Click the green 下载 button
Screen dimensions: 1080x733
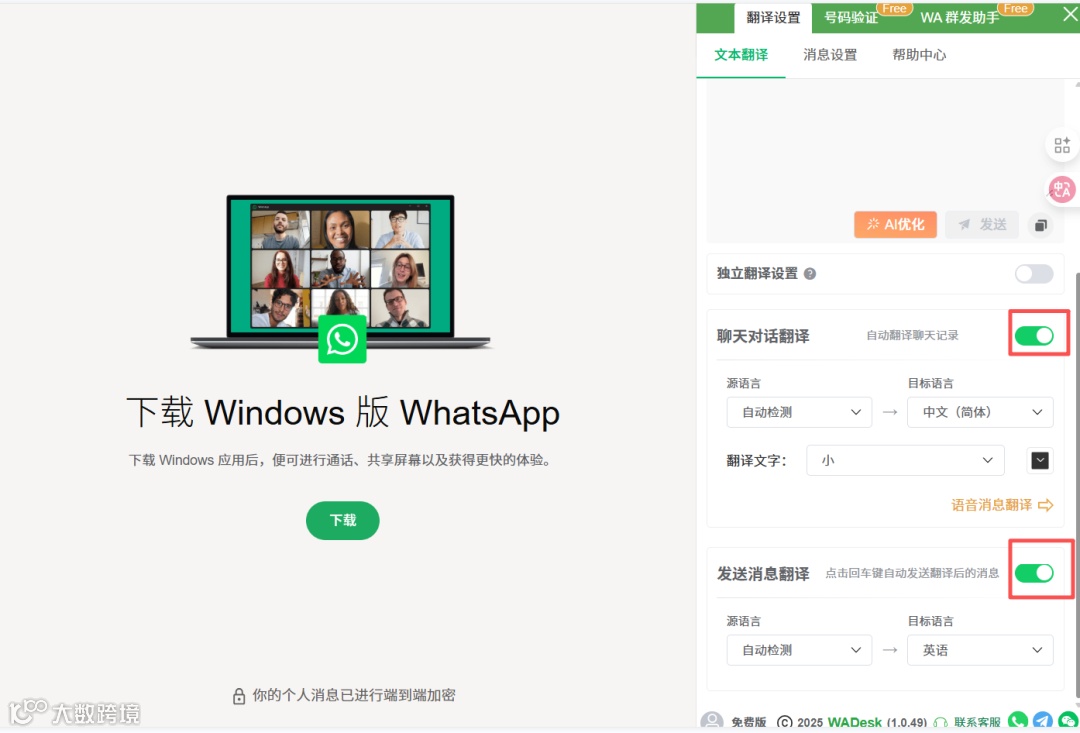click(342, 520)
